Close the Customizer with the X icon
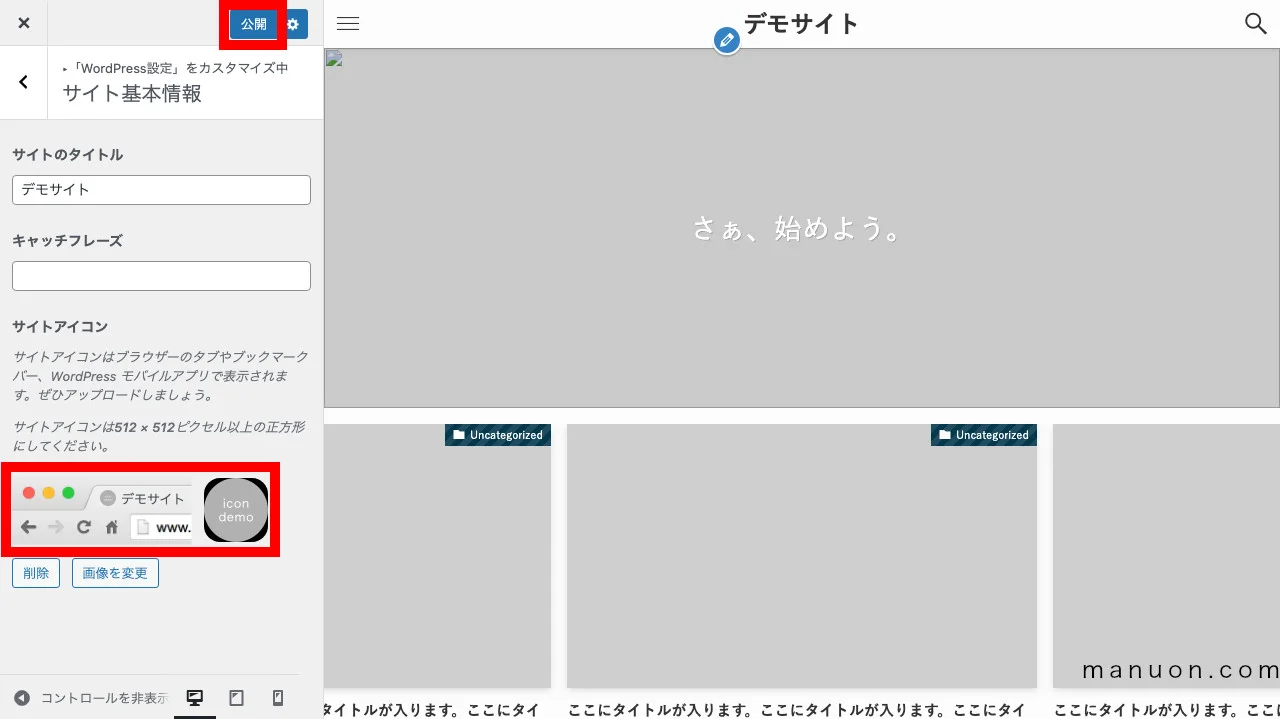 click(23, 23)
